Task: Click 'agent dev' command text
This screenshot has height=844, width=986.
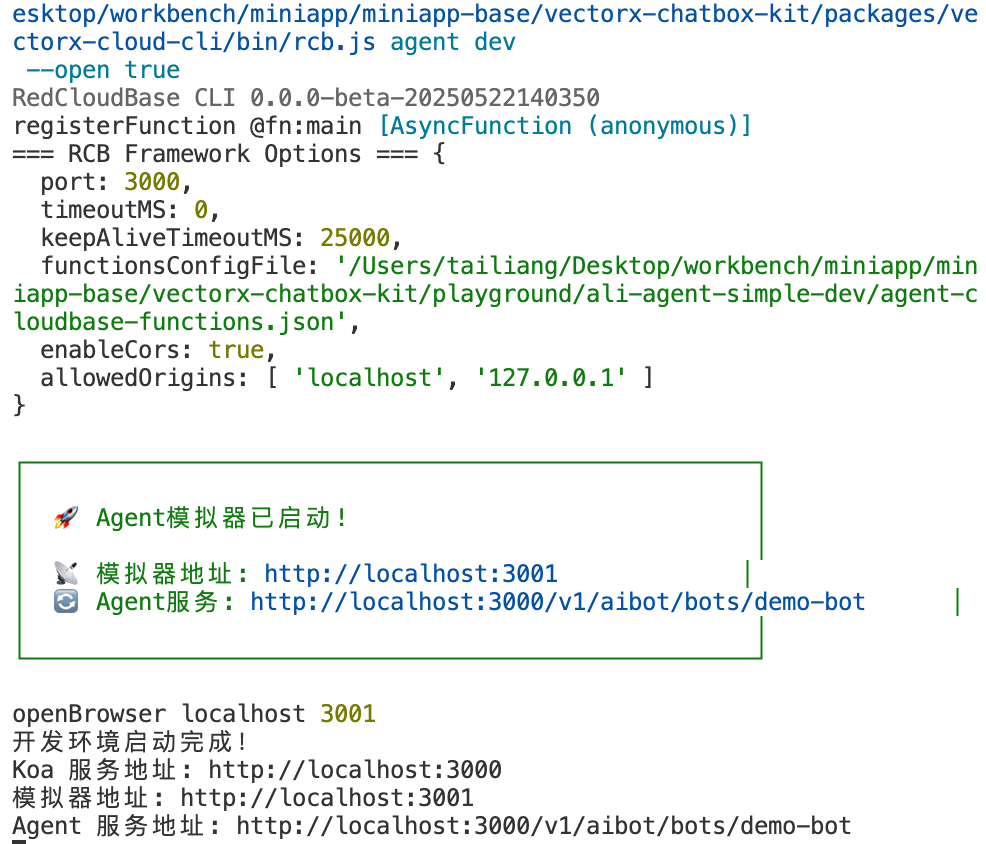Action: point(453,42)
